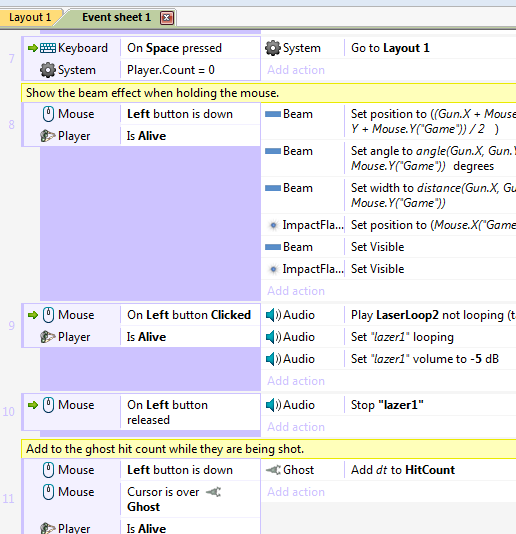The width and height of the screenshot is (516, 534).
Task: Click Mouse icon in event 10 condition
Action: 48,405
